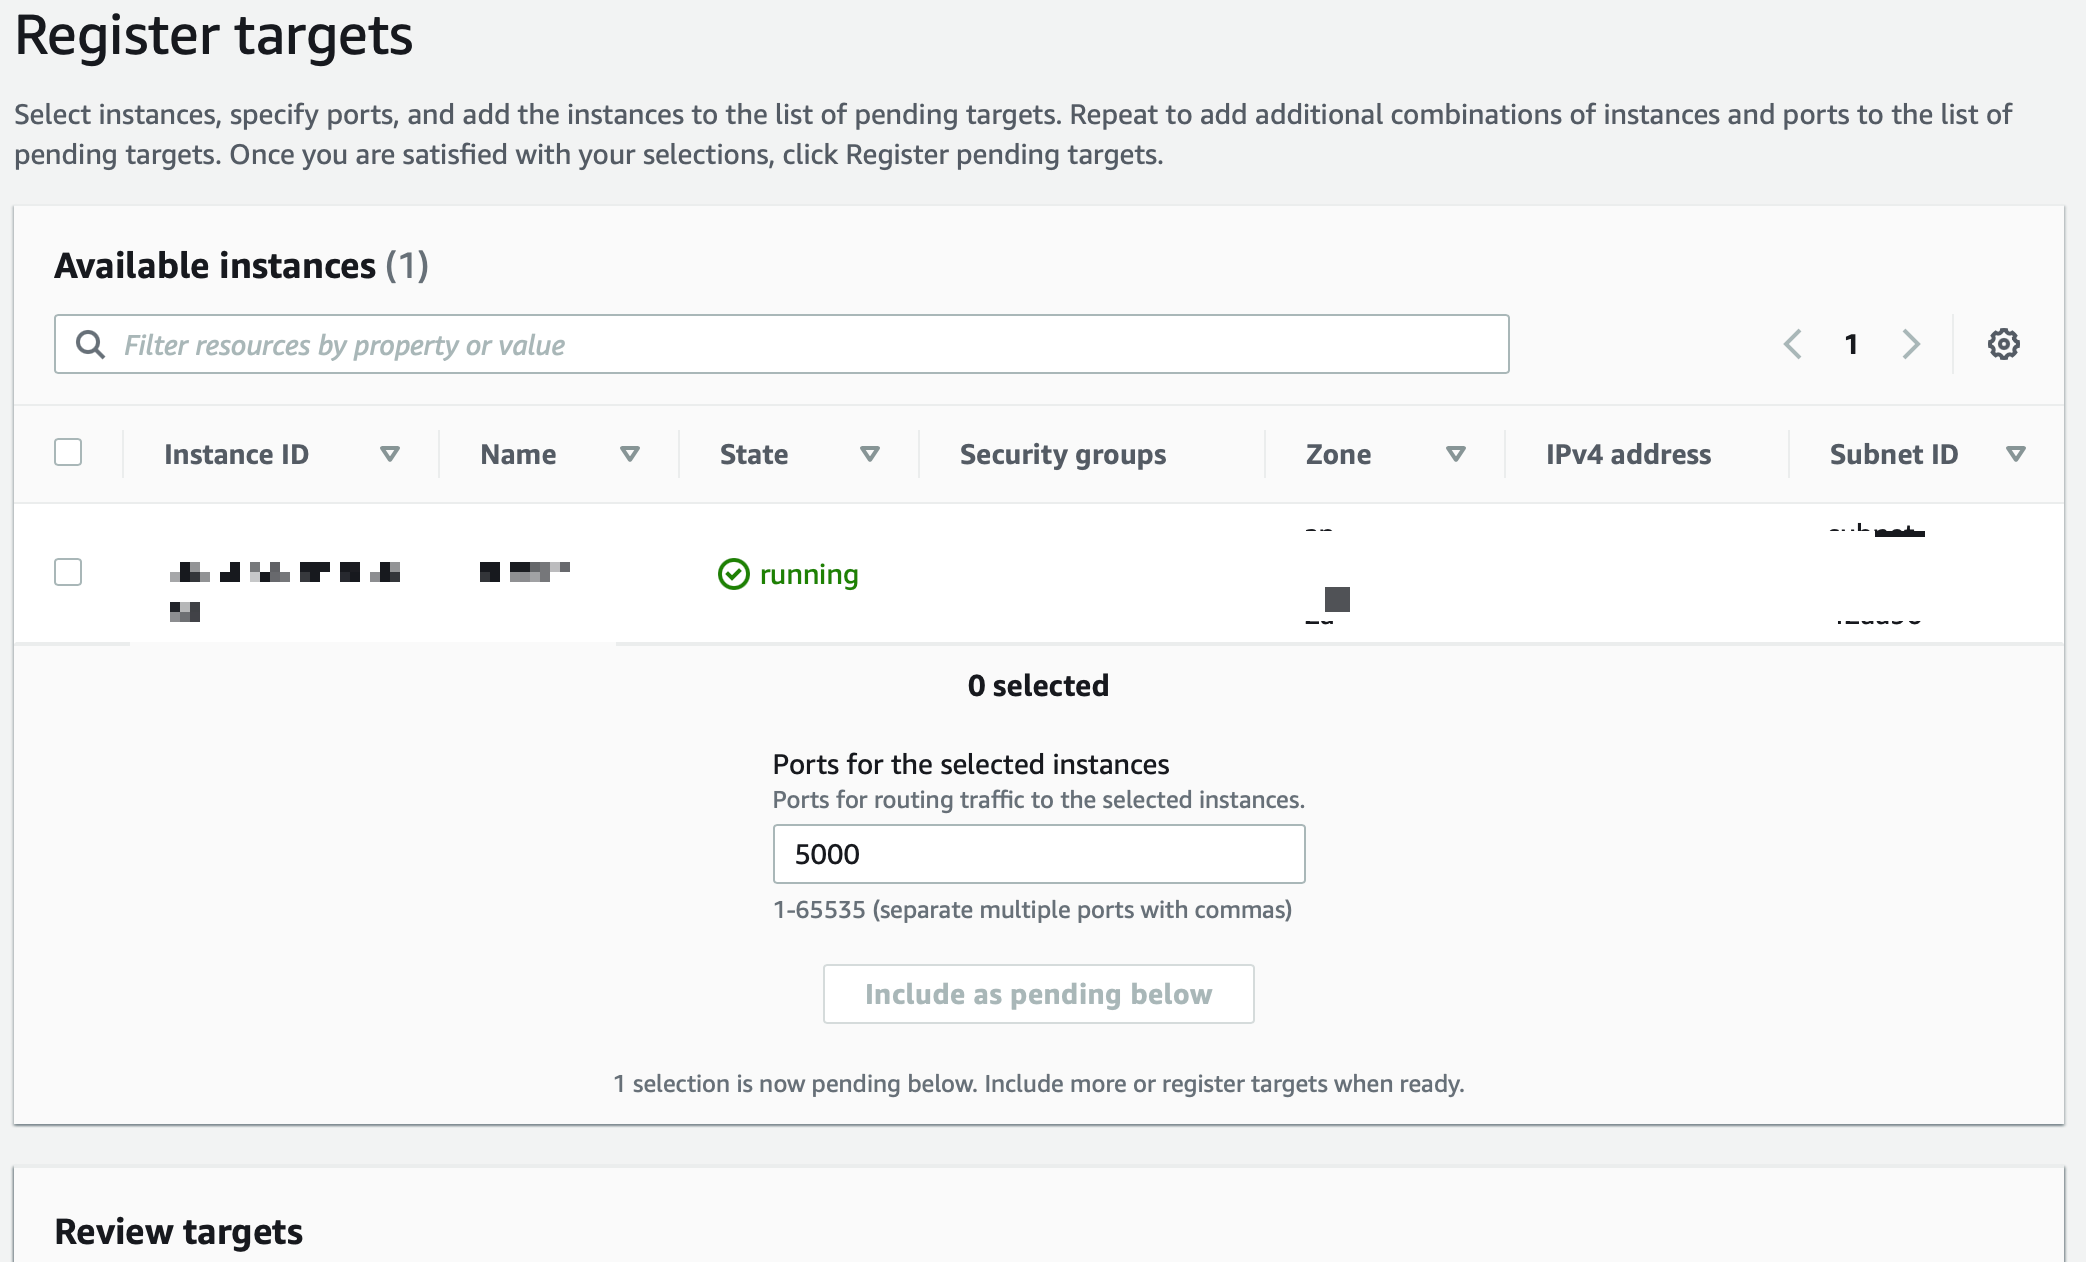This screenshot has height=1262, width=2086.
Task: Go to next page of instances
Action: click(x=1911, y=344)
